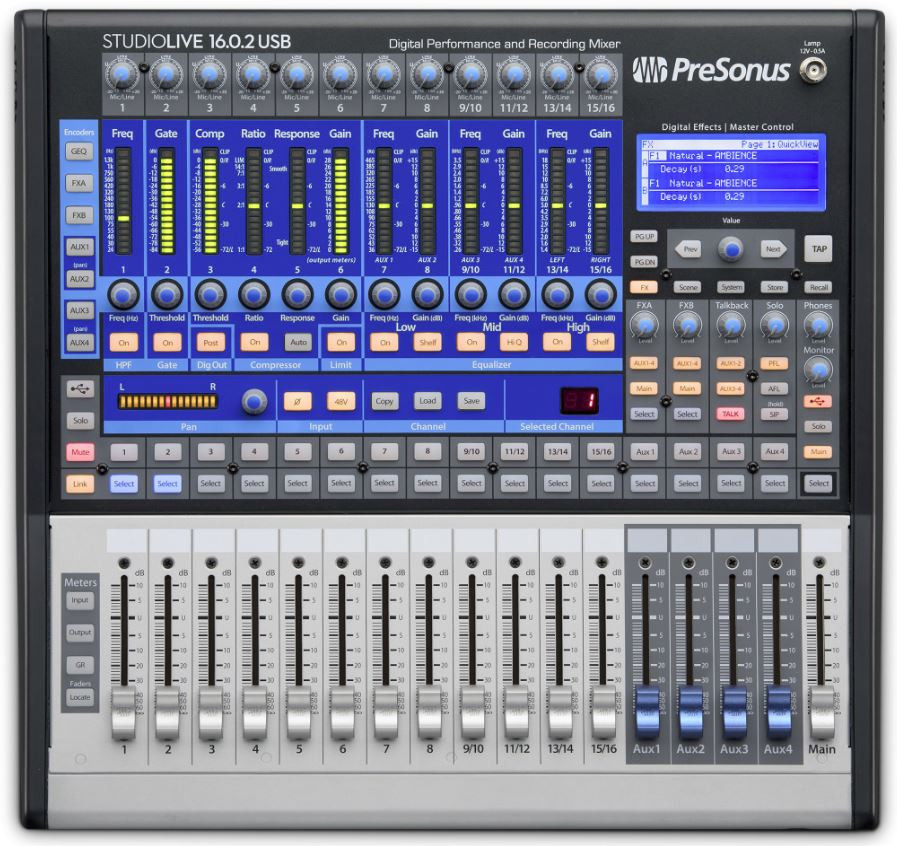
Task: Click the Recall button
Action: (x=819, y=287)
